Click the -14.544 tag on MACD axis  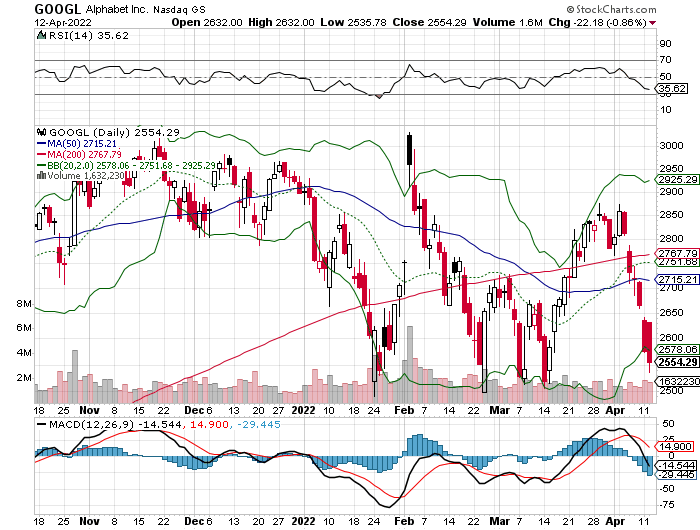pyautogui.click(x=675, y=465)
